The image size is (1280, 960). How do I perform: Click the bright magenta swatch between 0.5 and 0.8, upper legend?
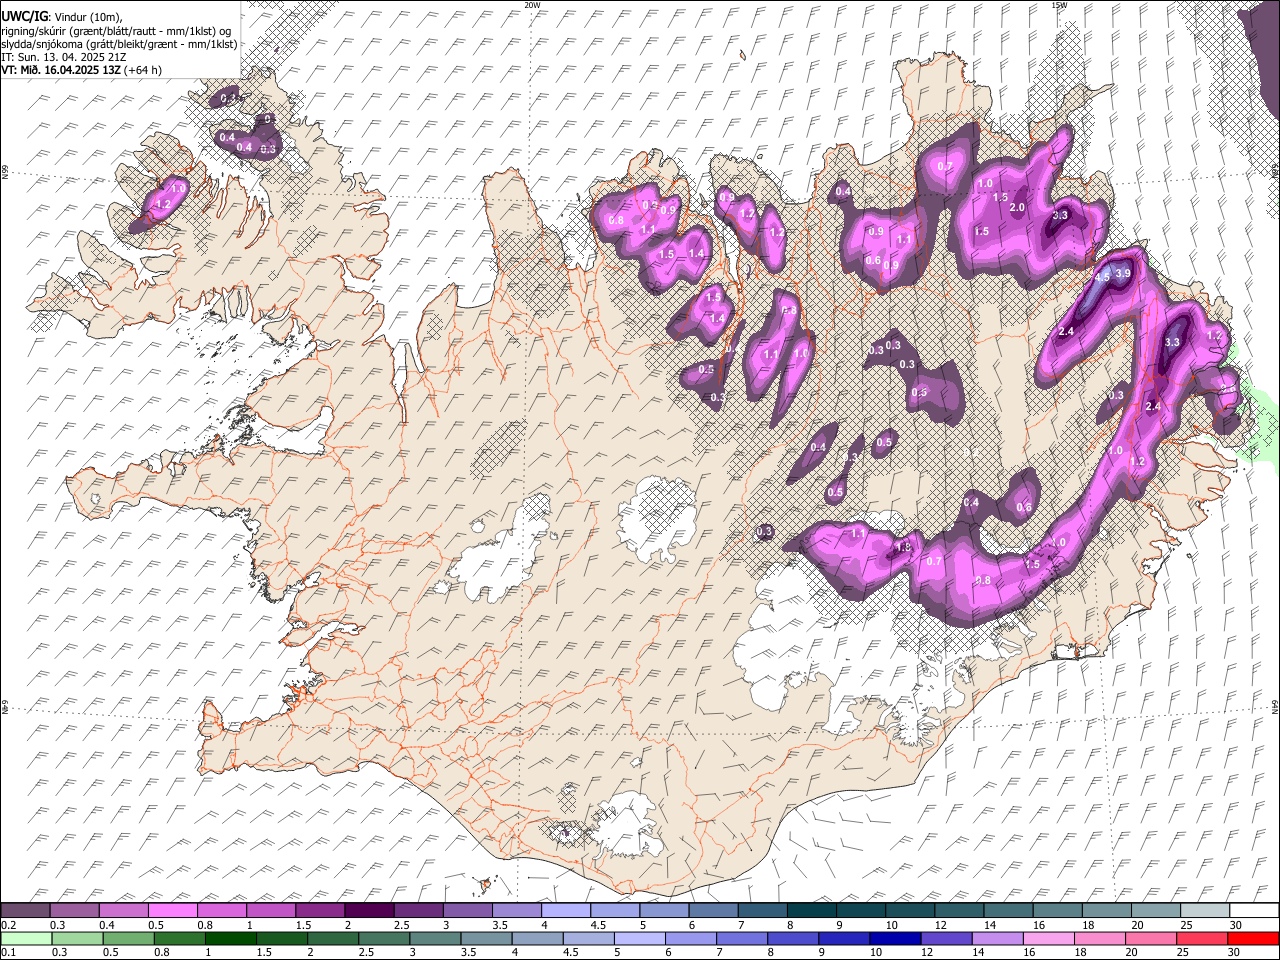pyautogui.click(x=173, y=910)
